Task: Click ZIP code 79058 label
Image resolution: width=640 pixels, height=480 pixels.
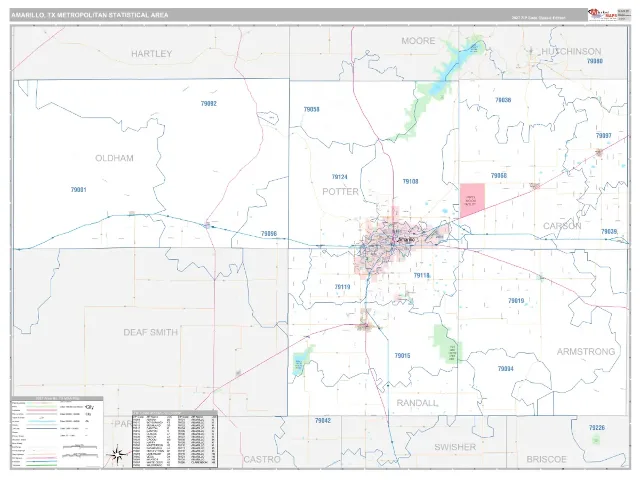Action: coord(311,109)
